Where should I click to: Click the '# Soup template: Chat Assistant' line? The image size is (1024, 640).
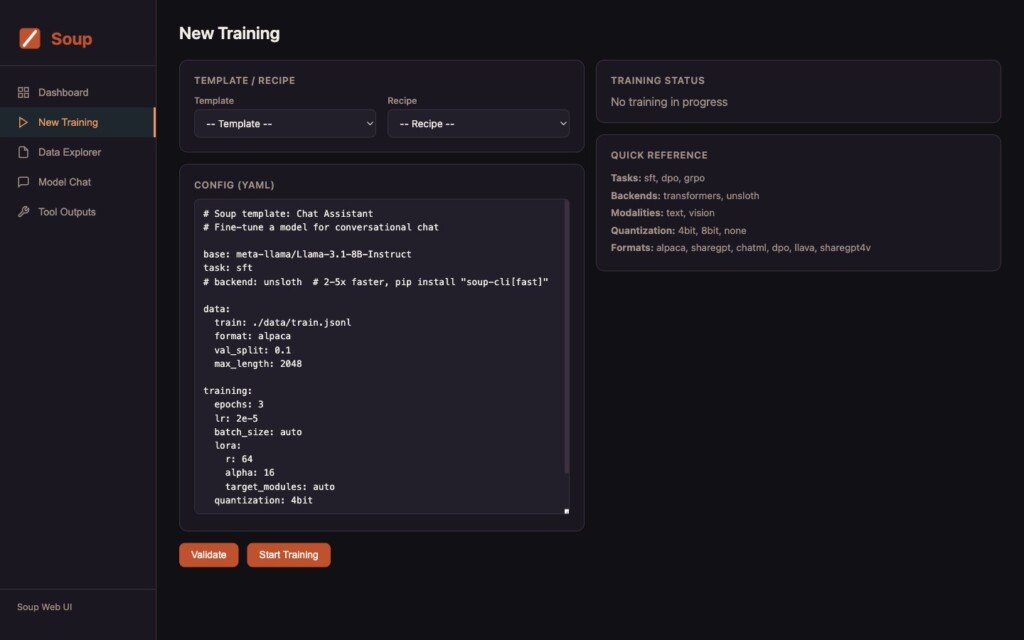click(288, 214)
